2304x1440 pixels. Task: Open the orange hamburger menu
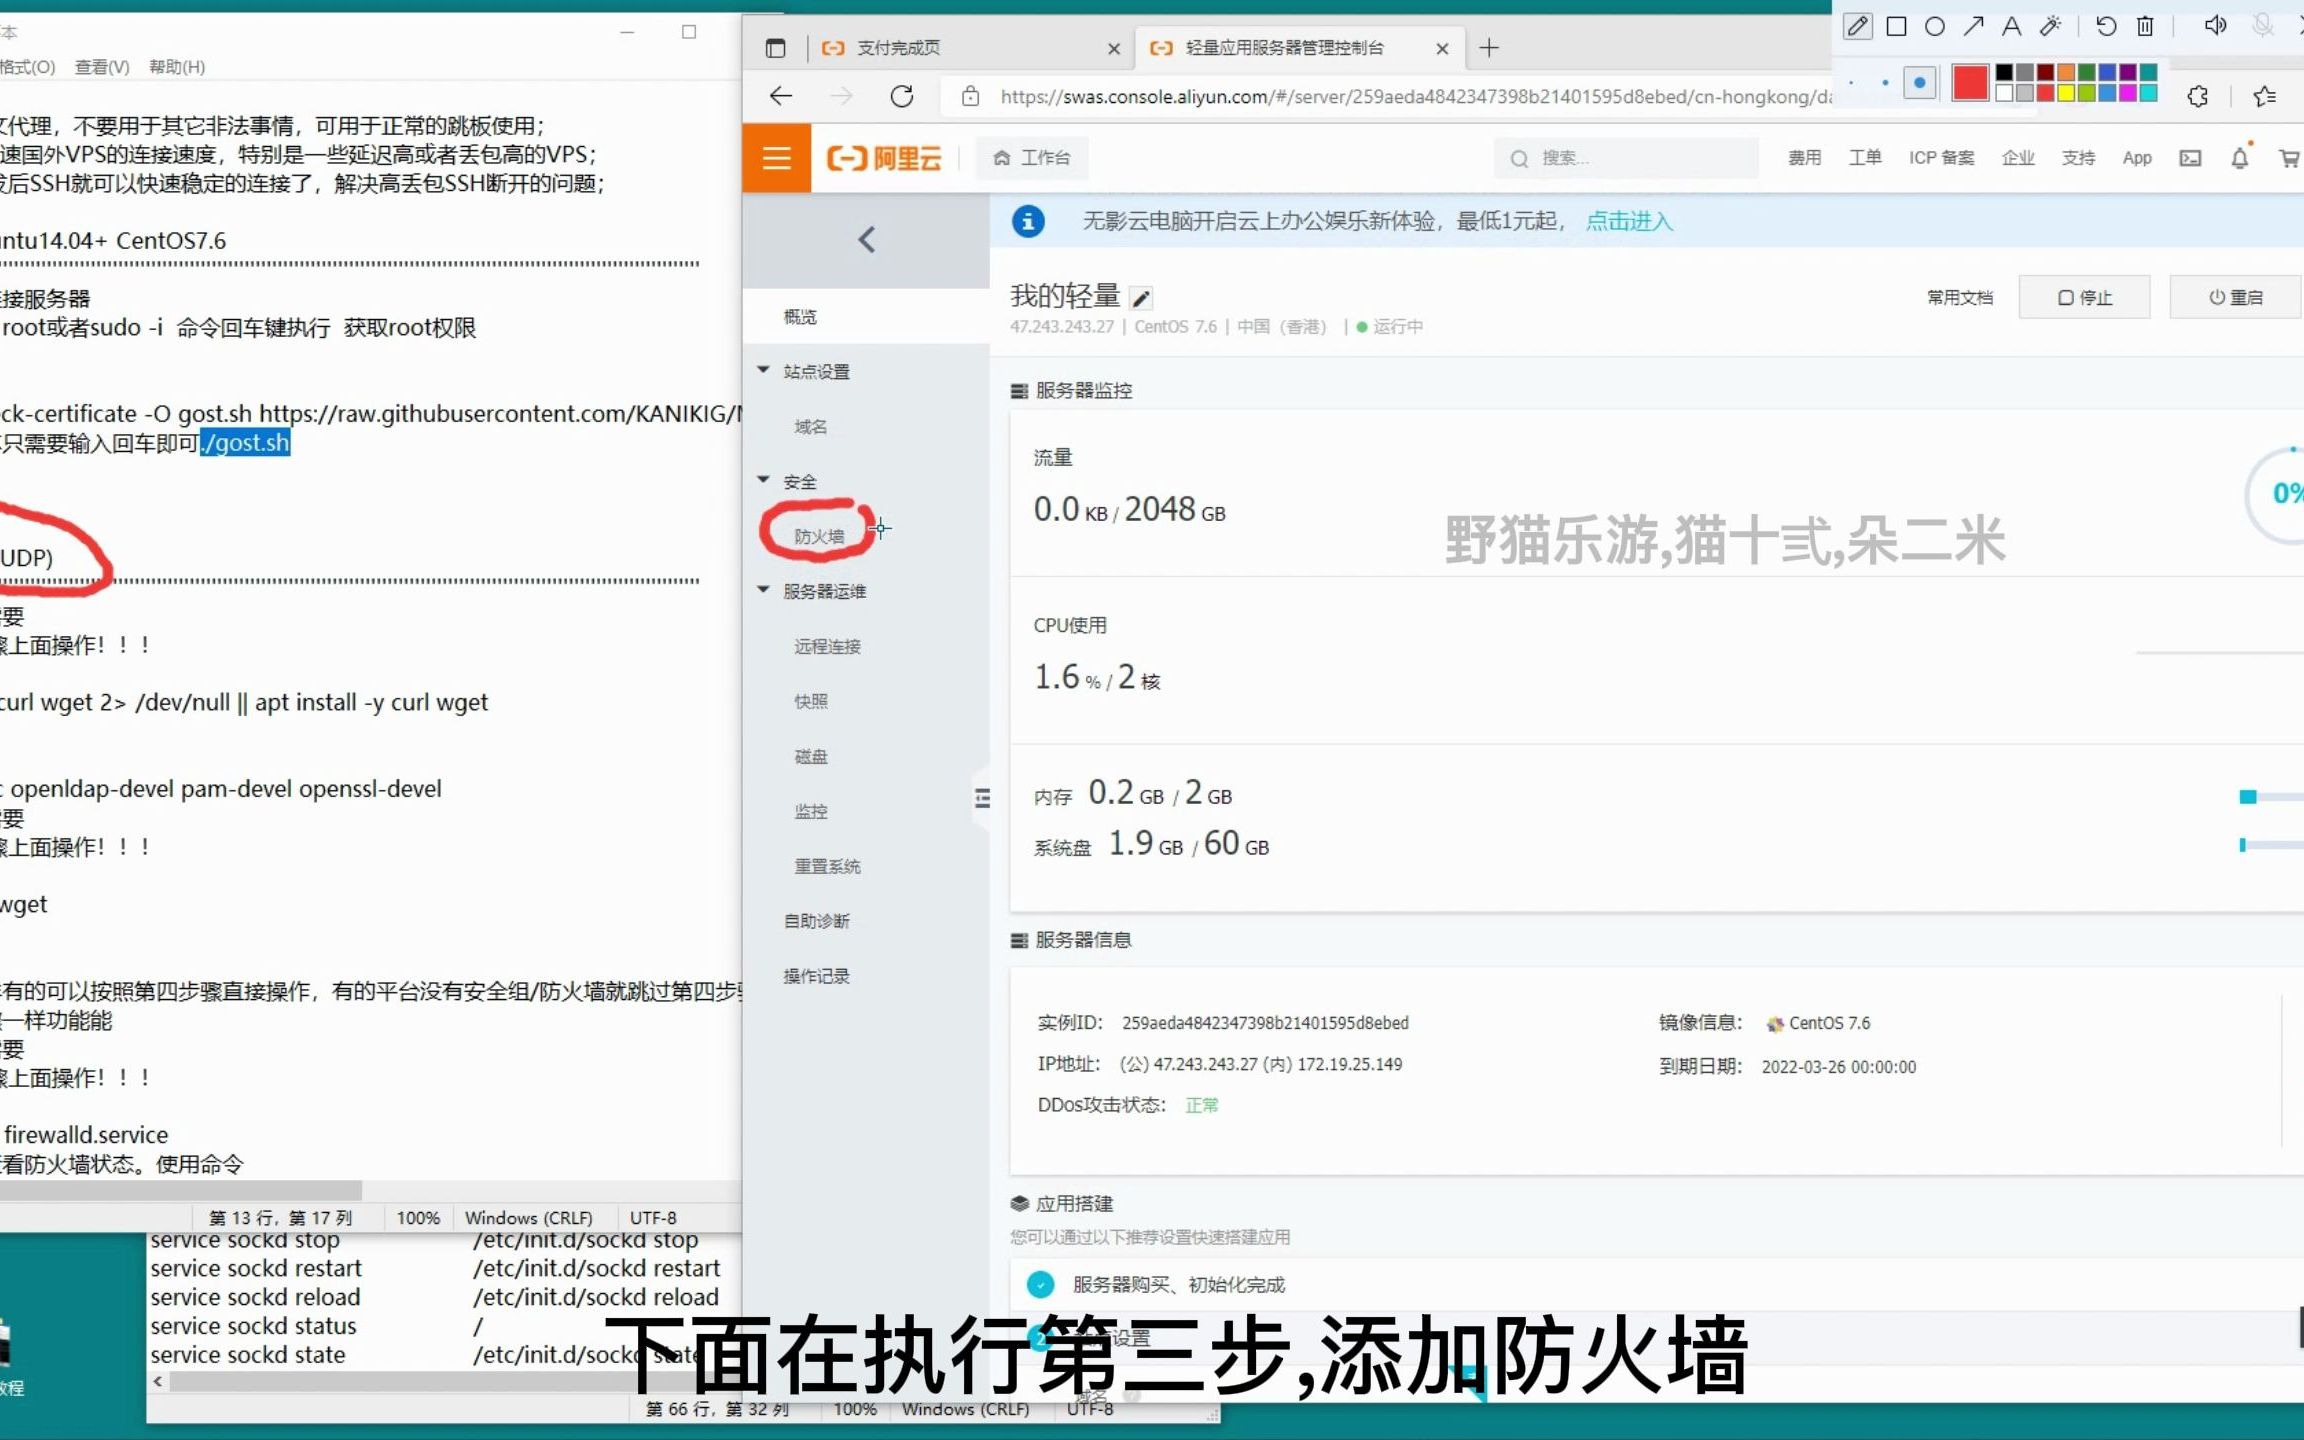click(x=776, y=158)
